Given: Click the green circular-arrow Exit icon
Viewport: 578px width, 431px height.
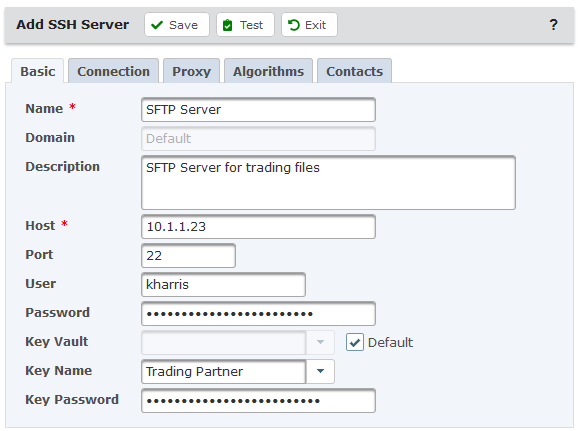Looking at the screenshot, I should 294,25.
